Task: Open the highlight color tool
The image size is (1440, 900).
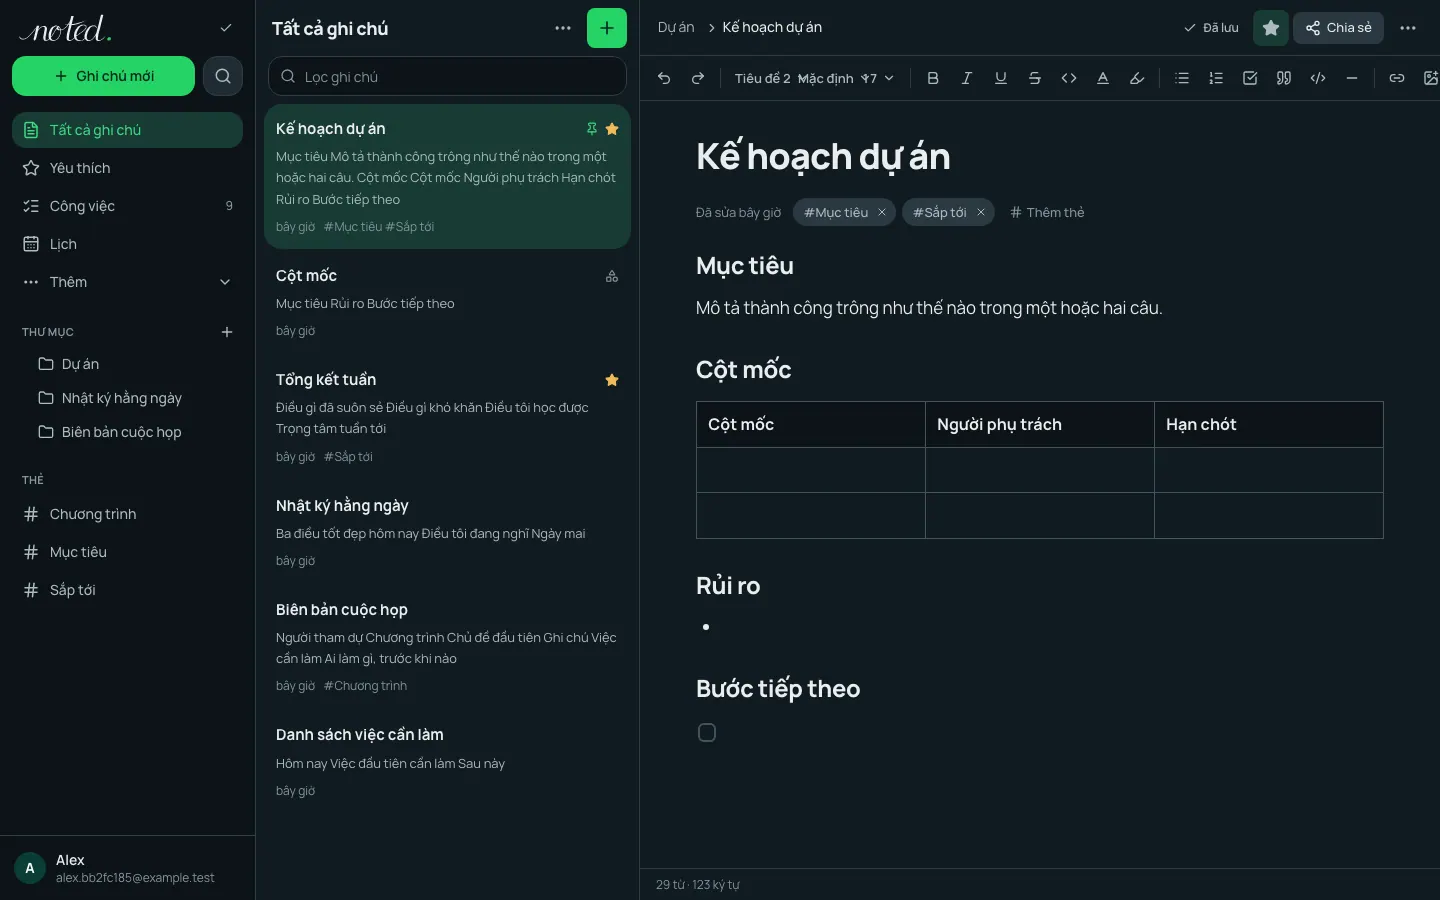Action: click(1137, 78)
